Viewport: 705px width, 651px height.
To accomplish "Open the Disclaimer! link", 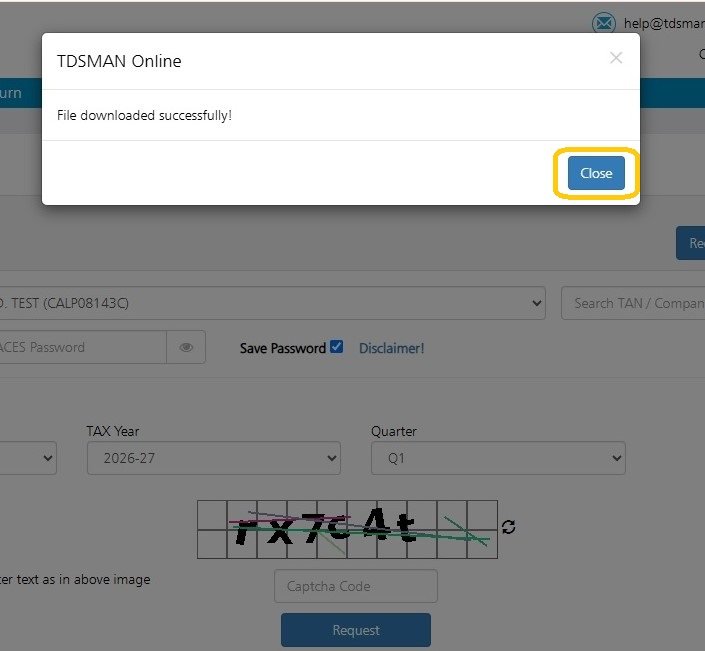I will click(391, 348).
